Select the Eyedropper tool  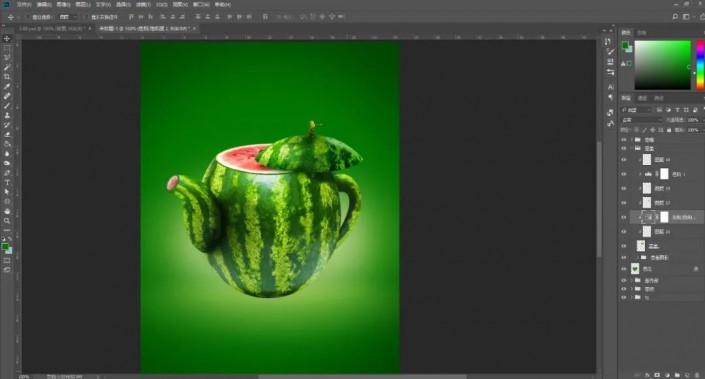7,86
